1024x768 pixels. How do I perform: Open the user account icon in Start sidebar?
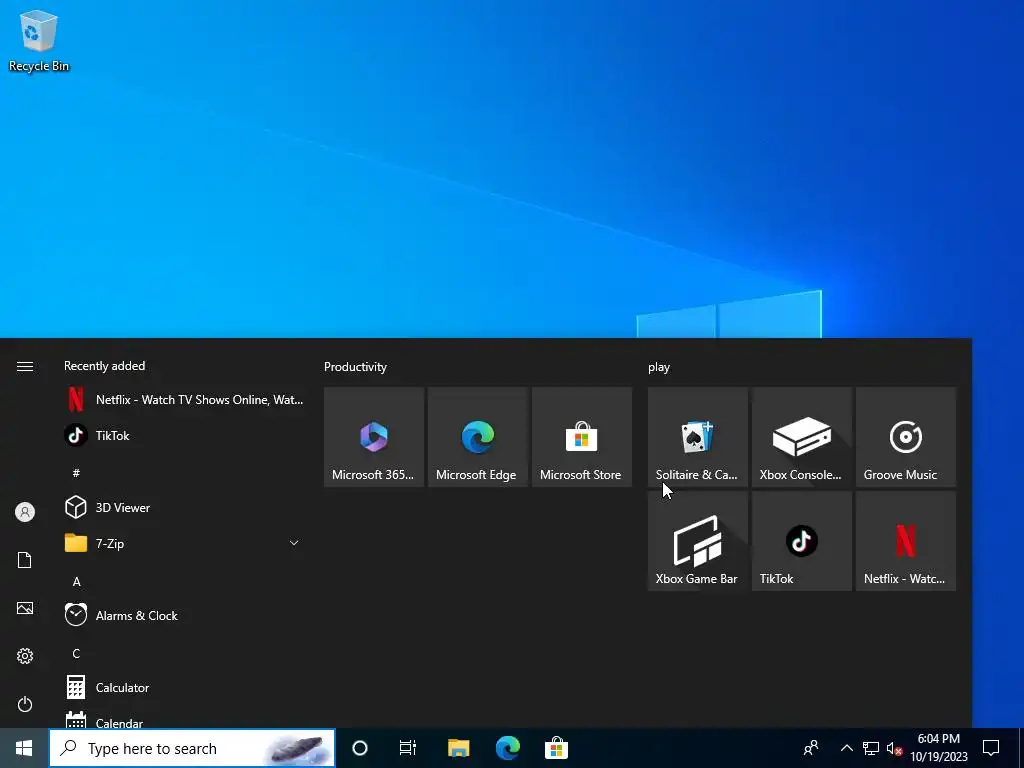(x=25, y=512)
